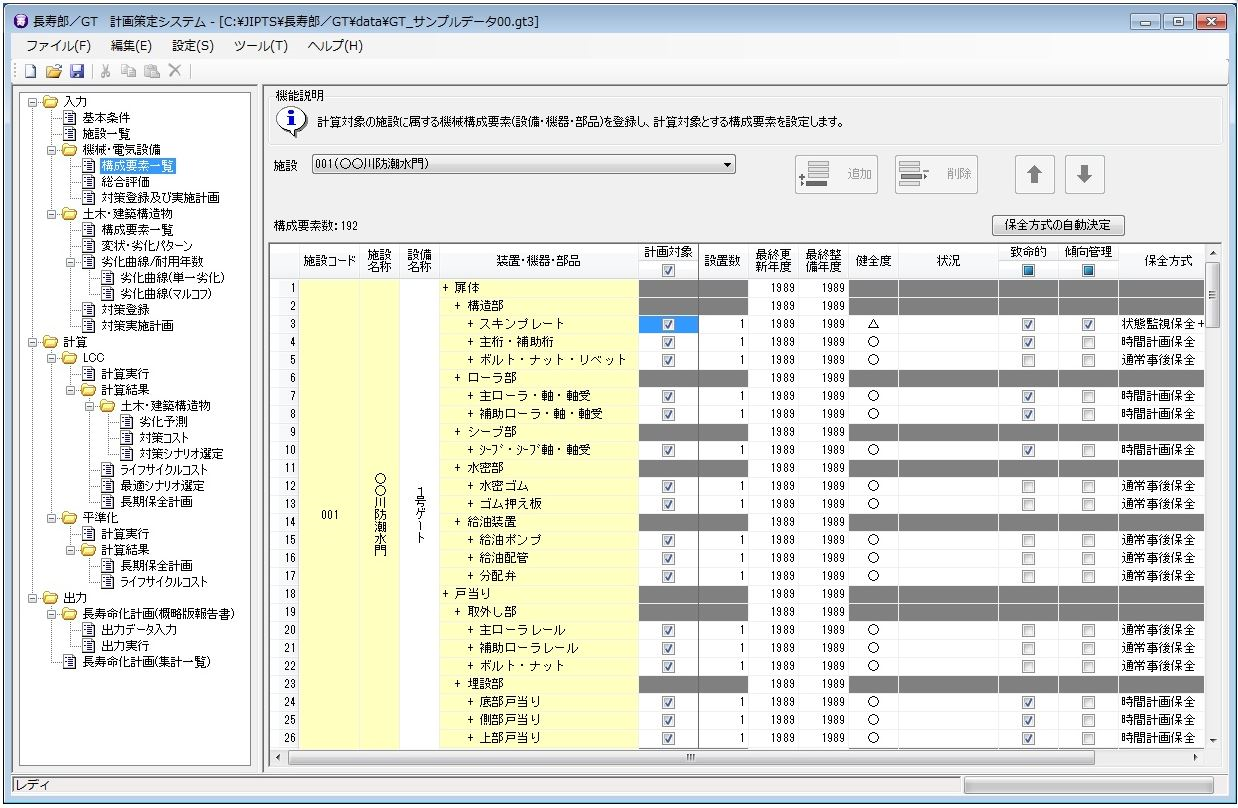Click the 削除 (delete) row button

click(935, 174)
